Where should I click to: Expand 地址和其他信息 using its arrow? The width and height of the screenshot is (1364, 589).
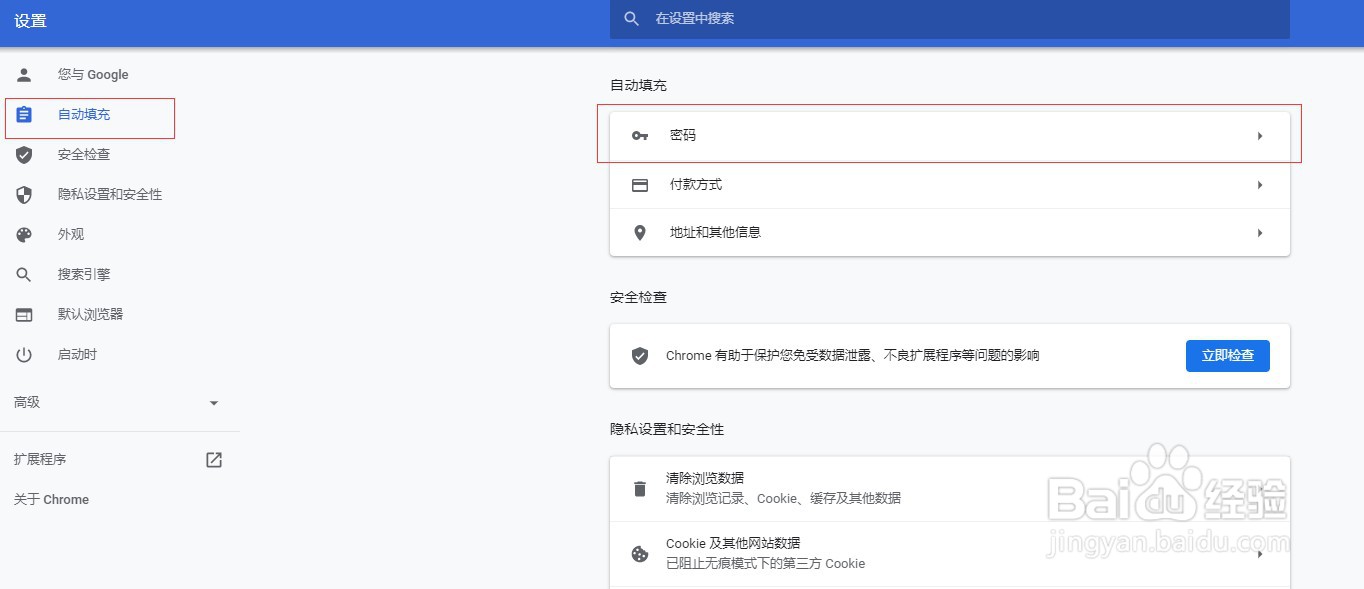tap(1260, 232)
